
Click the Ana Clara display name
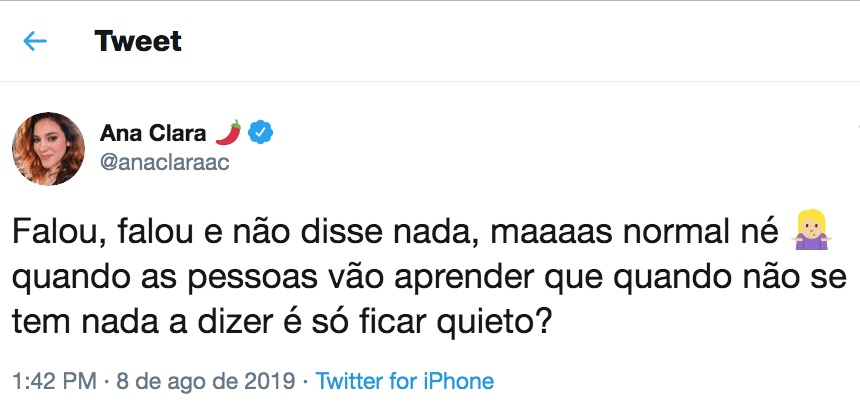pos(152,133)
